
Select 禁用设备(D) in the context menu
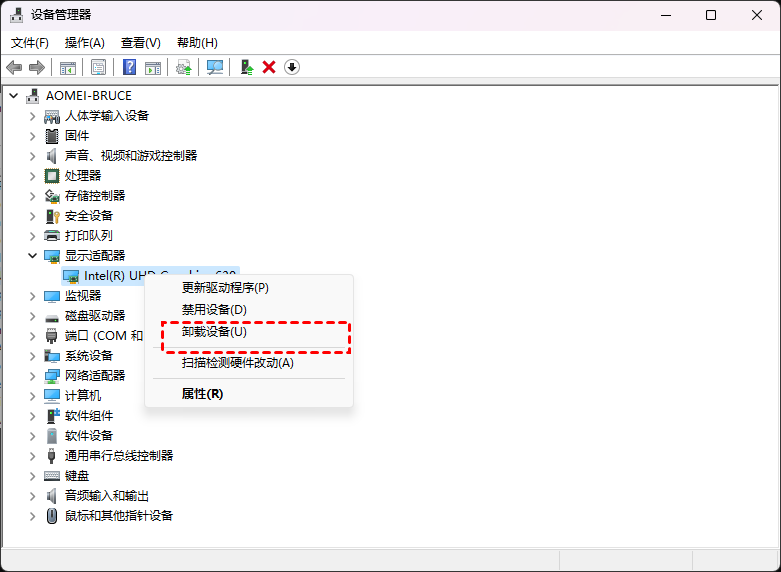point(214,310)
